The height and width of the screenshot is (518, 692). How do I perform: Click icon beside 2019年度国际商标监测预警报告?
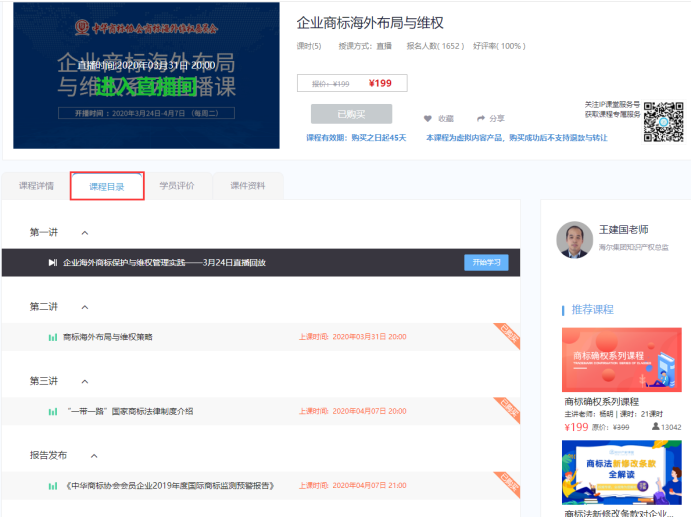click(53, 485)
